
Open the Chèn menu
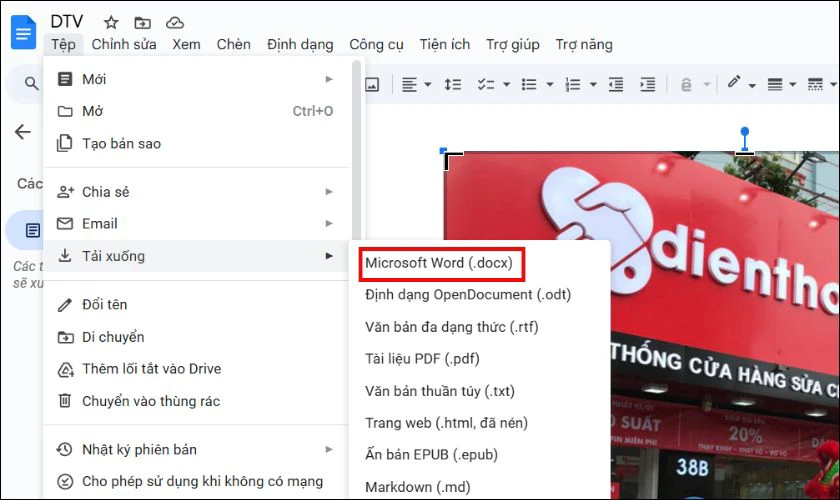[234, 44]
